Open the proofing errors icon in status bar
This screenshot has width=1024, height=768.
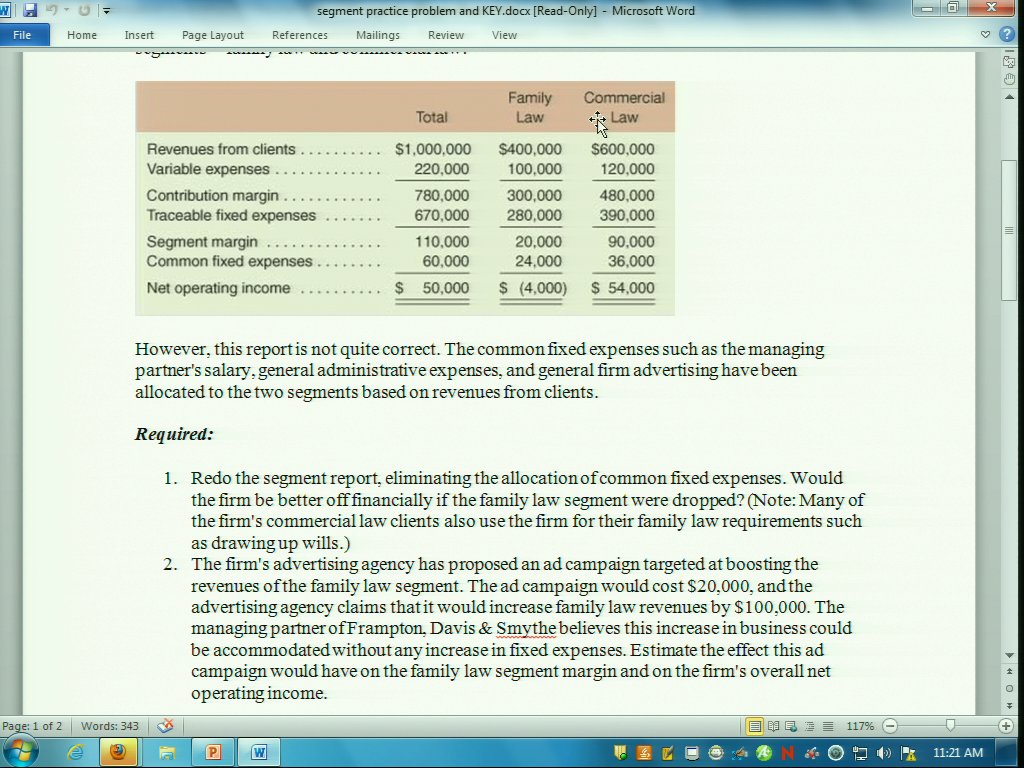[x=166, y=726]
